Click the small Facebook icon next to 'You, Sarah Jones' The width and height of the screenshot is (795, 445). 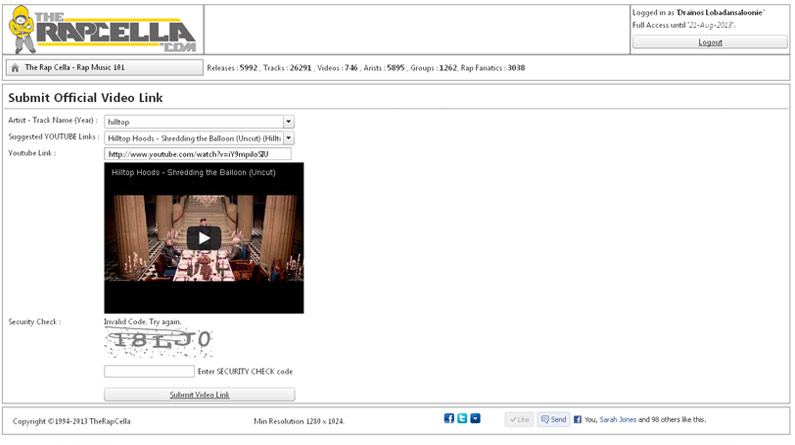577,419
